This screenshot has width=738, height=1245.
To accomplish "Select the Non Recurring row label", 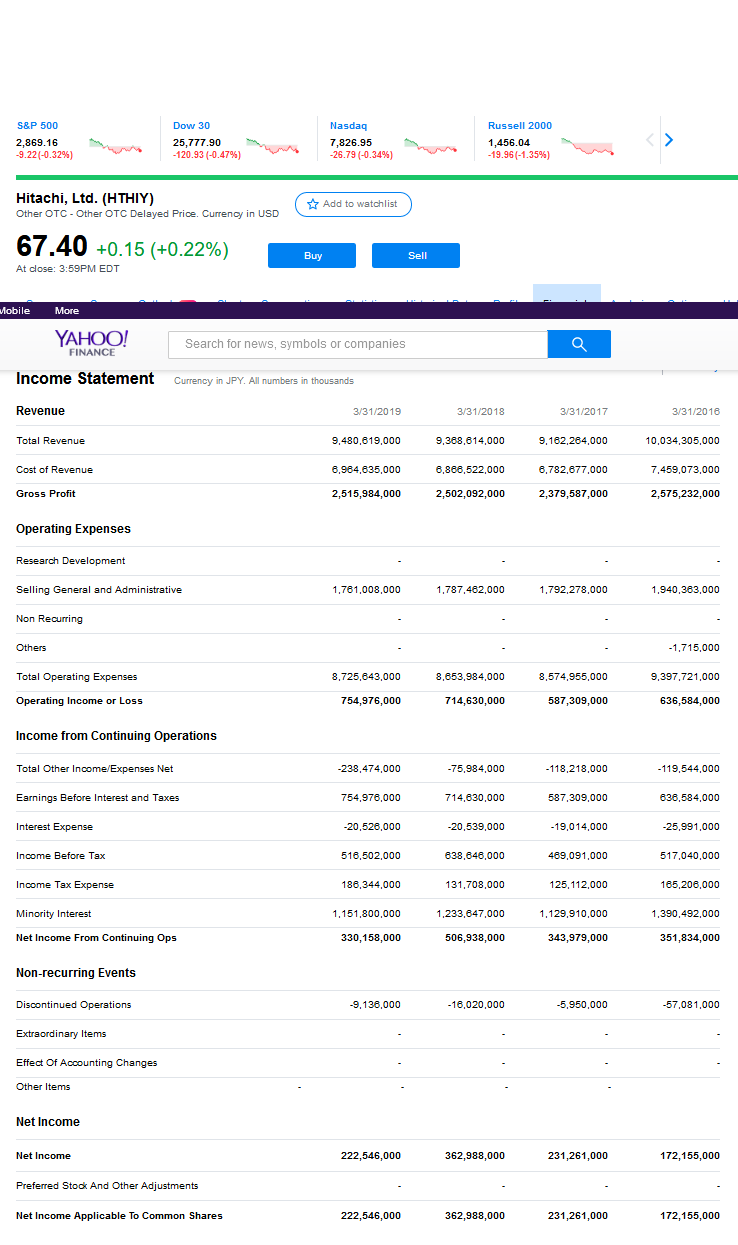I will click(49, 619).
